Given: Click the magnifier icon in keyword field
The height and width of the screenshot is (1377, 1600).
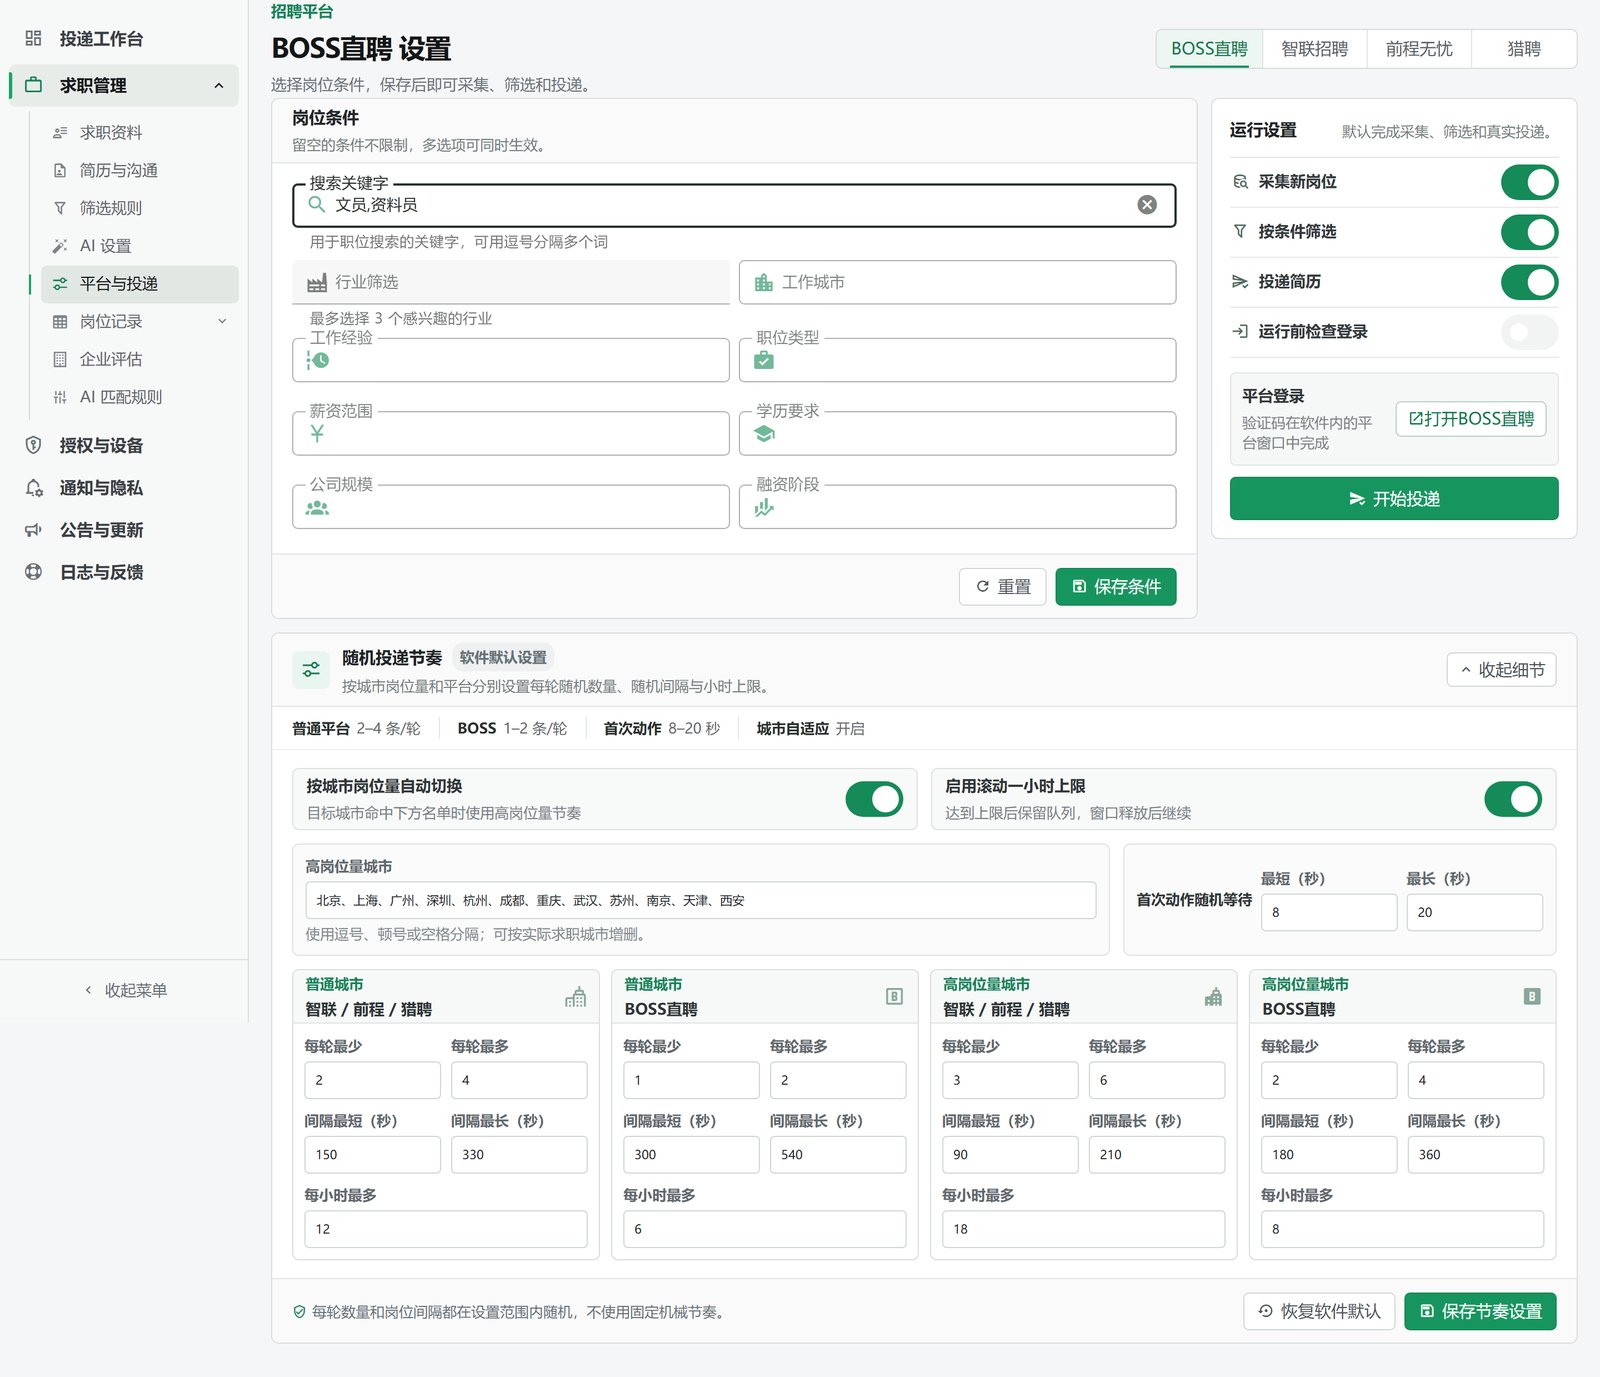Looking at the screenshot, I should click(317, 205).
